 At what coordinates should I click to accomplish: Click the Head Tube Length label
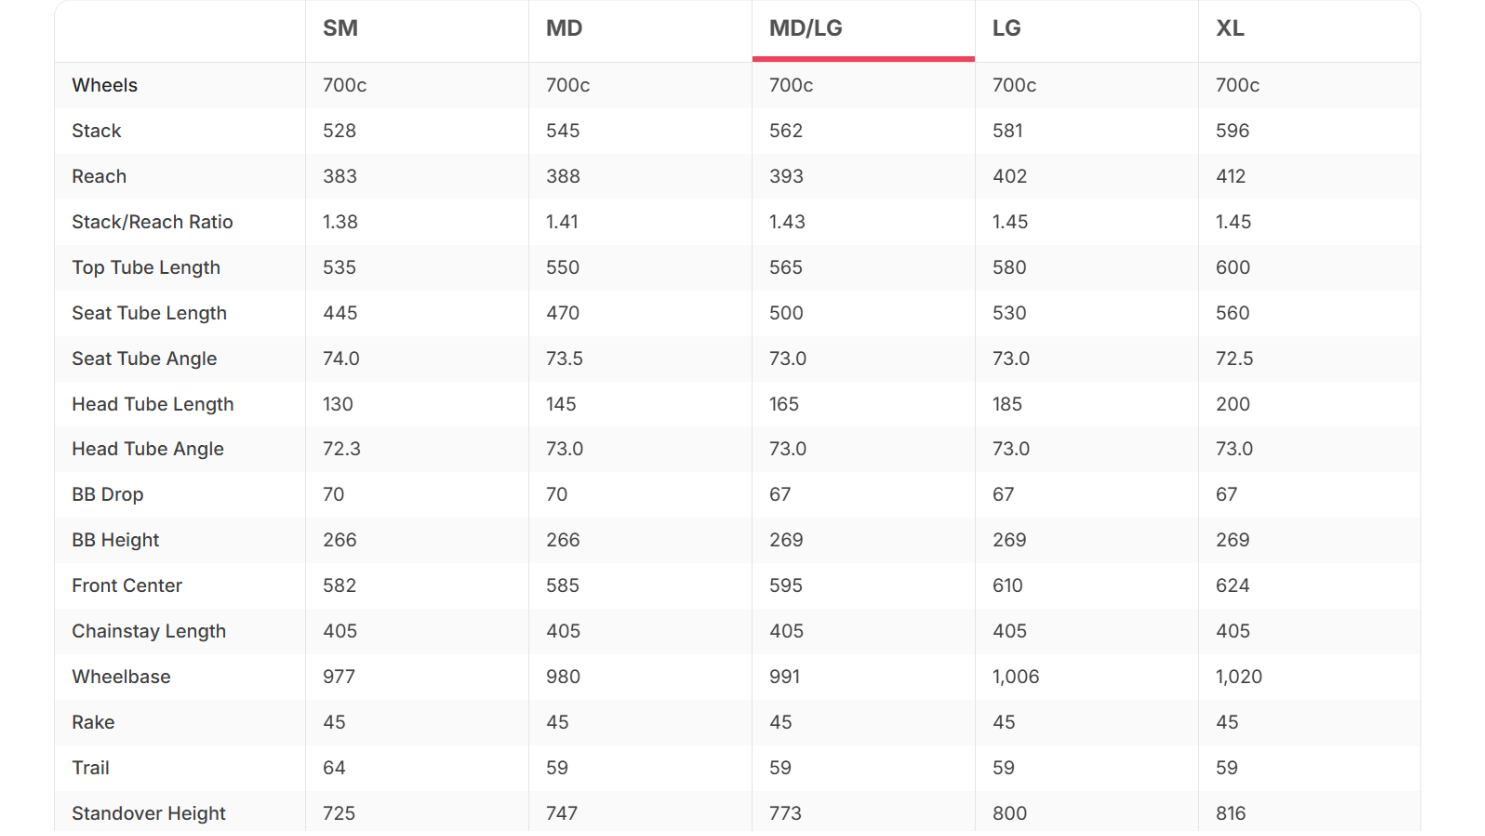pyautogui.click(x=153, y=404)
